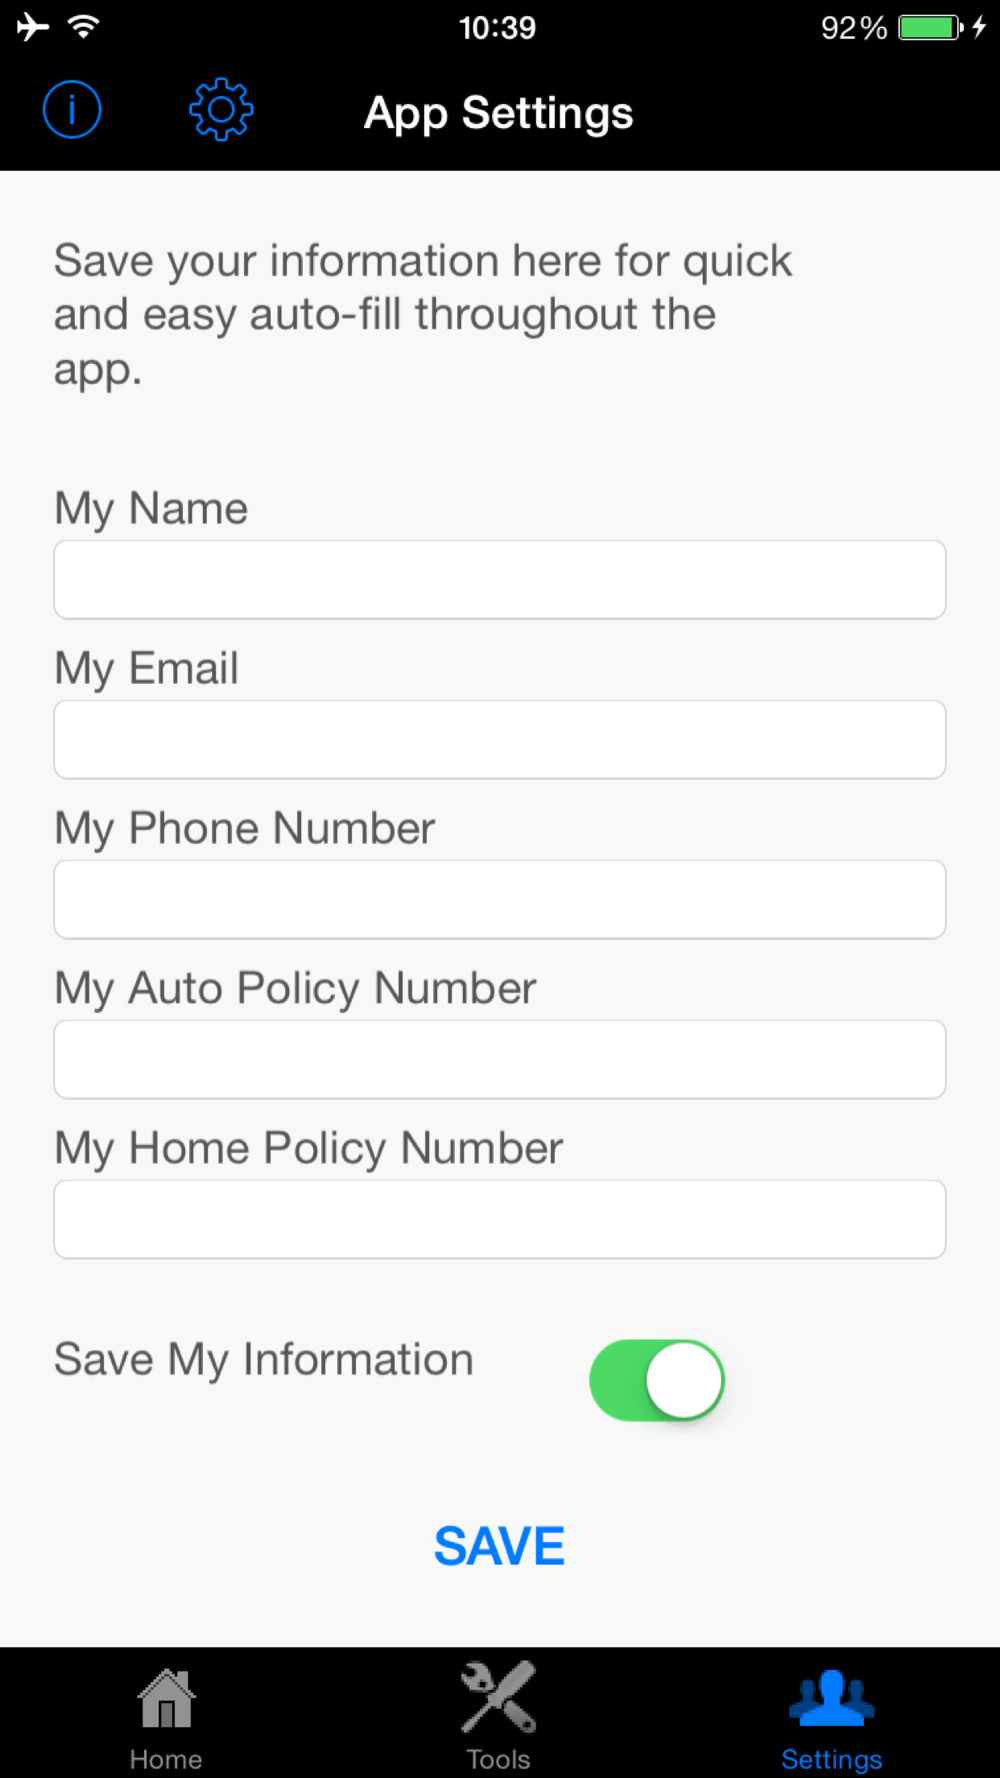Open the gear settings icon
The image size is (1000, 1778).
[221, 110]
